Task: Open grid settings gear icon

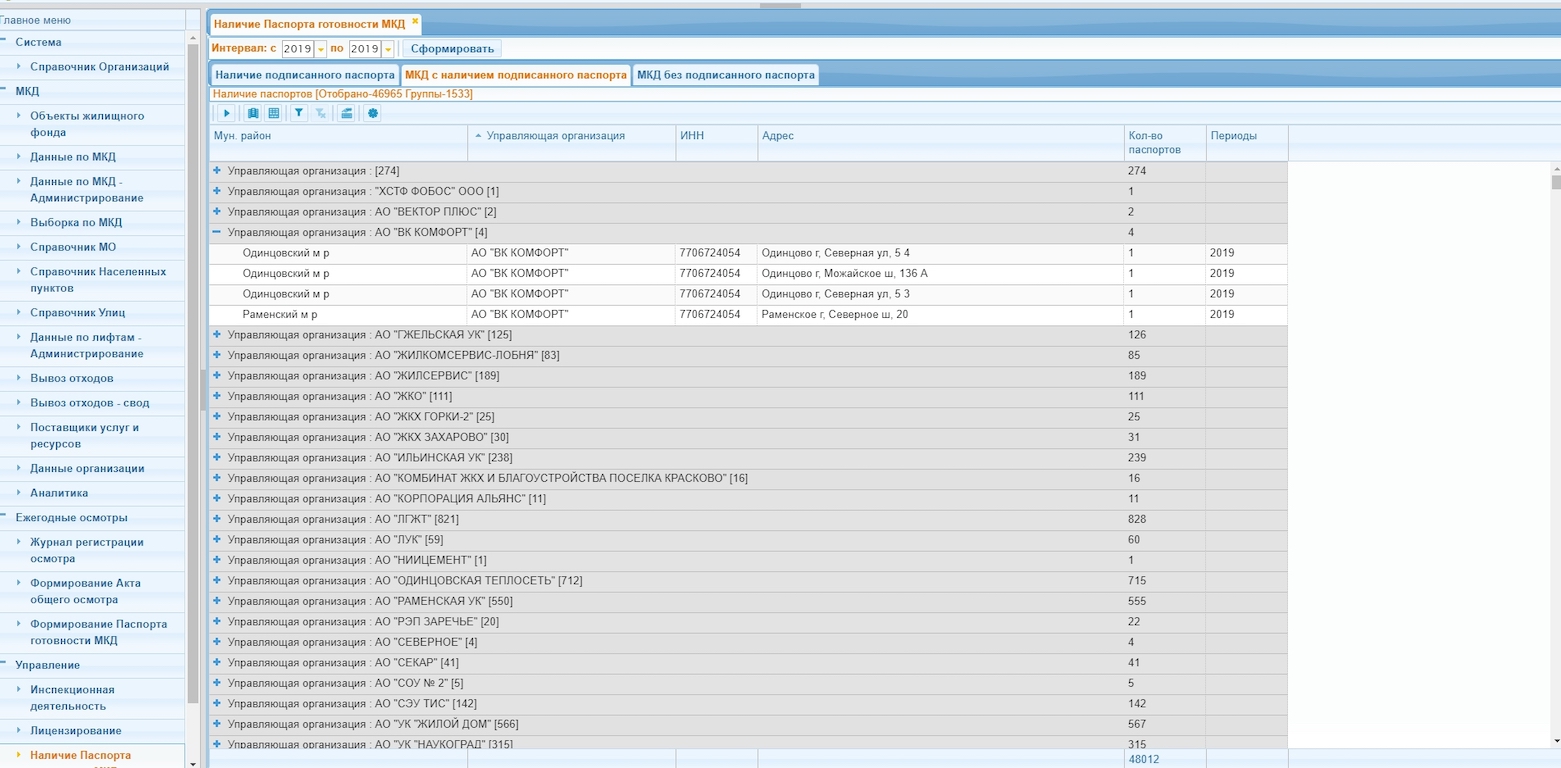Action: [x=373, y=114]
